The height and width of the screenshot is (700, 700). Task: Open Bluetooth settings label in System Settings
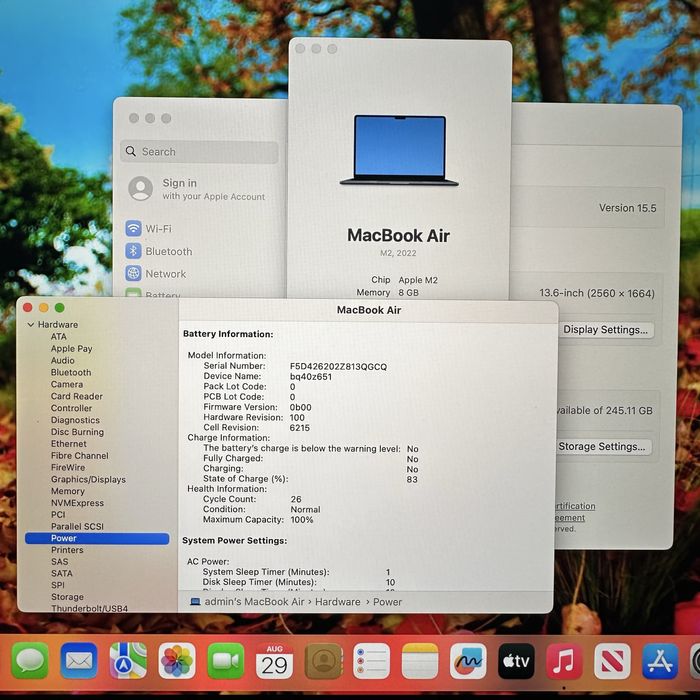(x=169, y=251)
